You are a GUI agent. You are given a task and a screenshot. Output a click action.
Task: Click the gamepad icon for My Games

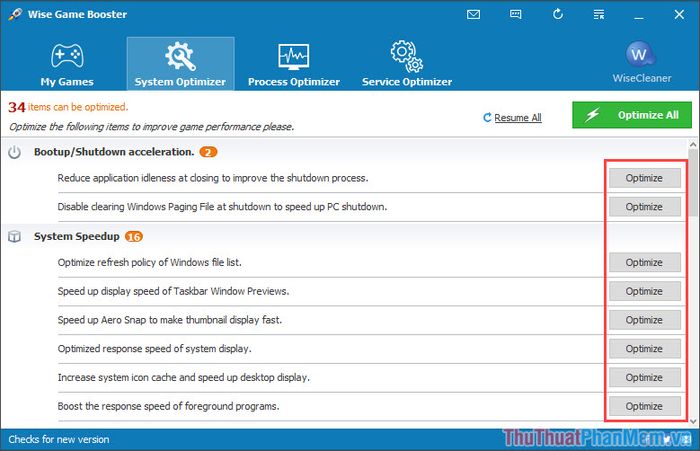(67, 55)
